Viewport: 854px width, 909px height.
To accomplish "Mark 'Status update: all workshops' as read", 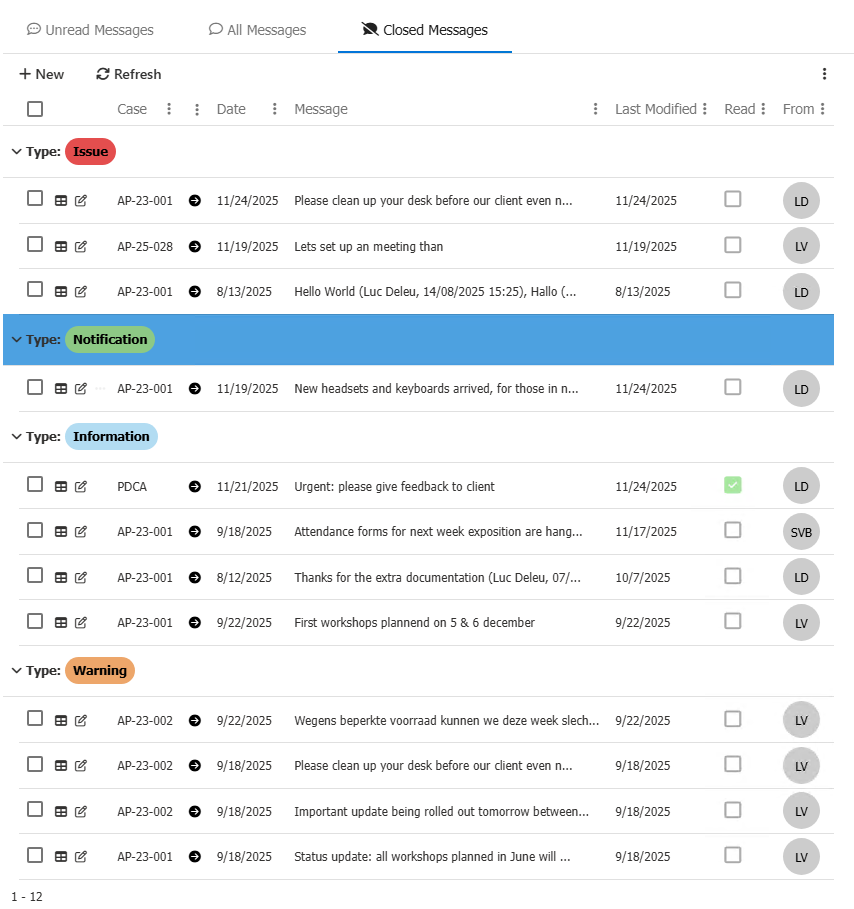I will (x=733, y=855).
